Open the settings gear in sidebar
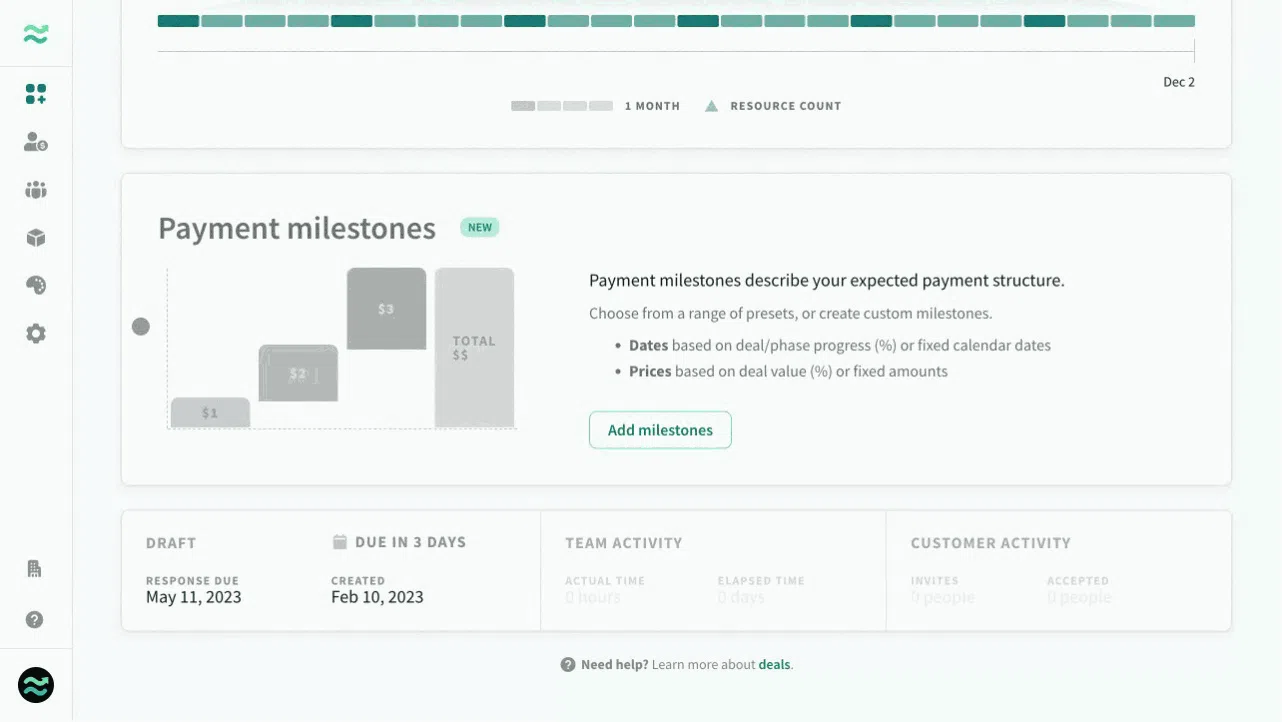This screenshot has width=1282, height=722. tap(36, 334)
